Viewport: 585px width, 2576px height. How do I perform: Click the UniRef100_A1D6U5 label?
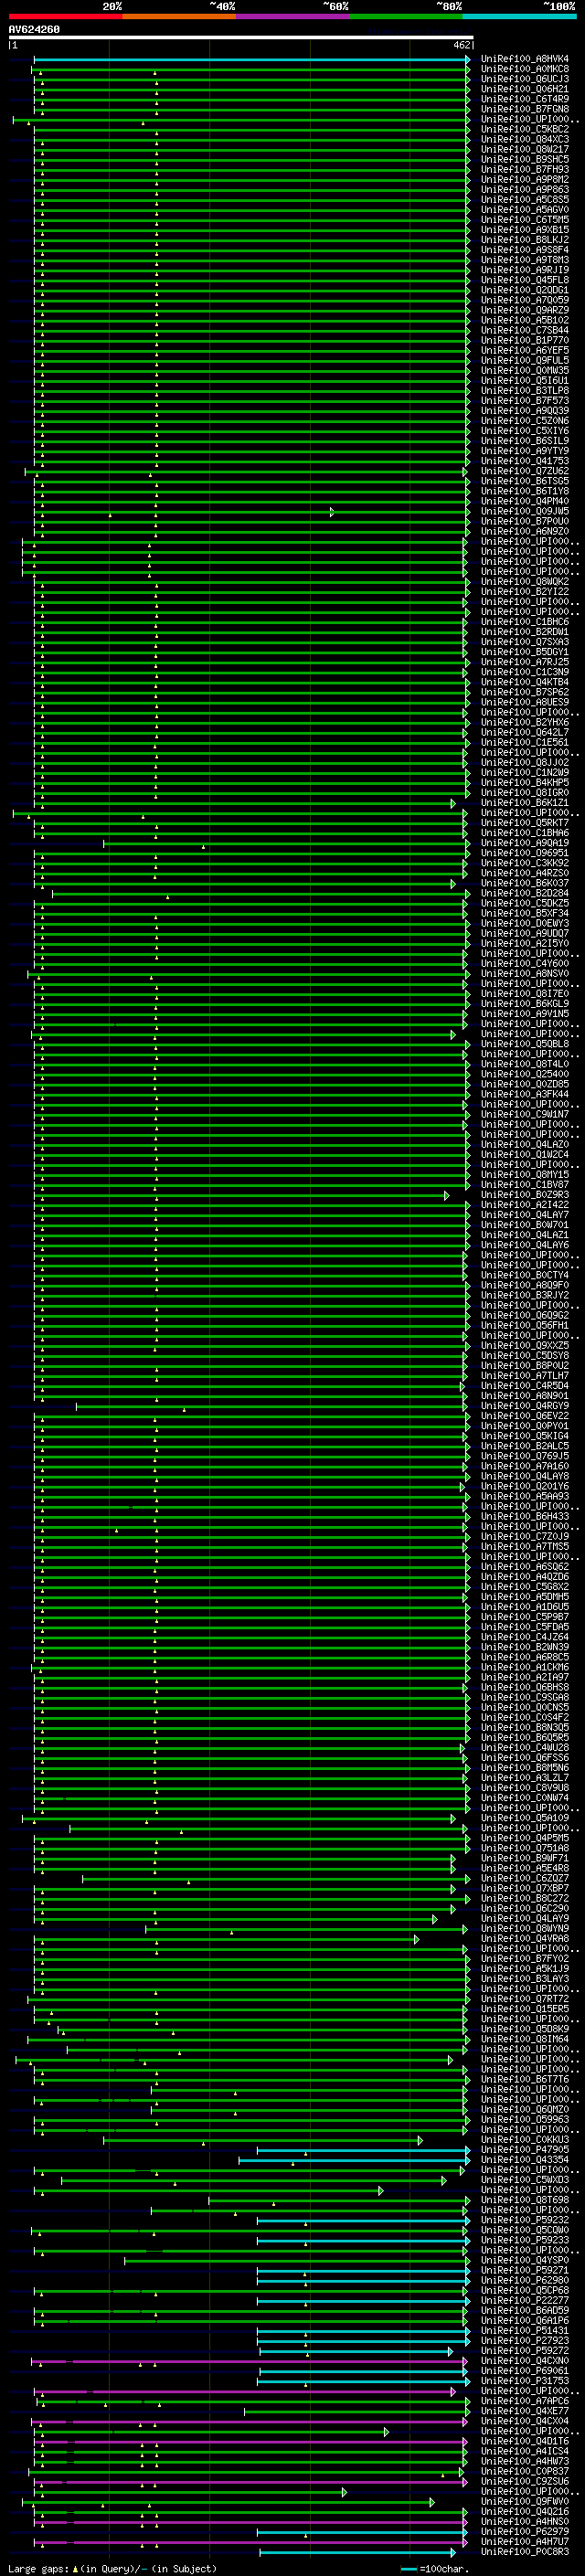pos(525,1606)
